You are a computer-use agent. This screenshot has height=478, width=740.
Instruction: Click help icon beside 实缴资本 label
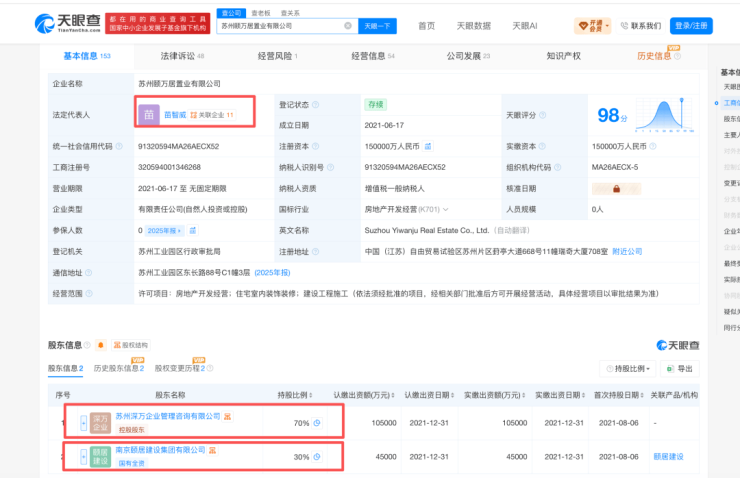(542, 146)
